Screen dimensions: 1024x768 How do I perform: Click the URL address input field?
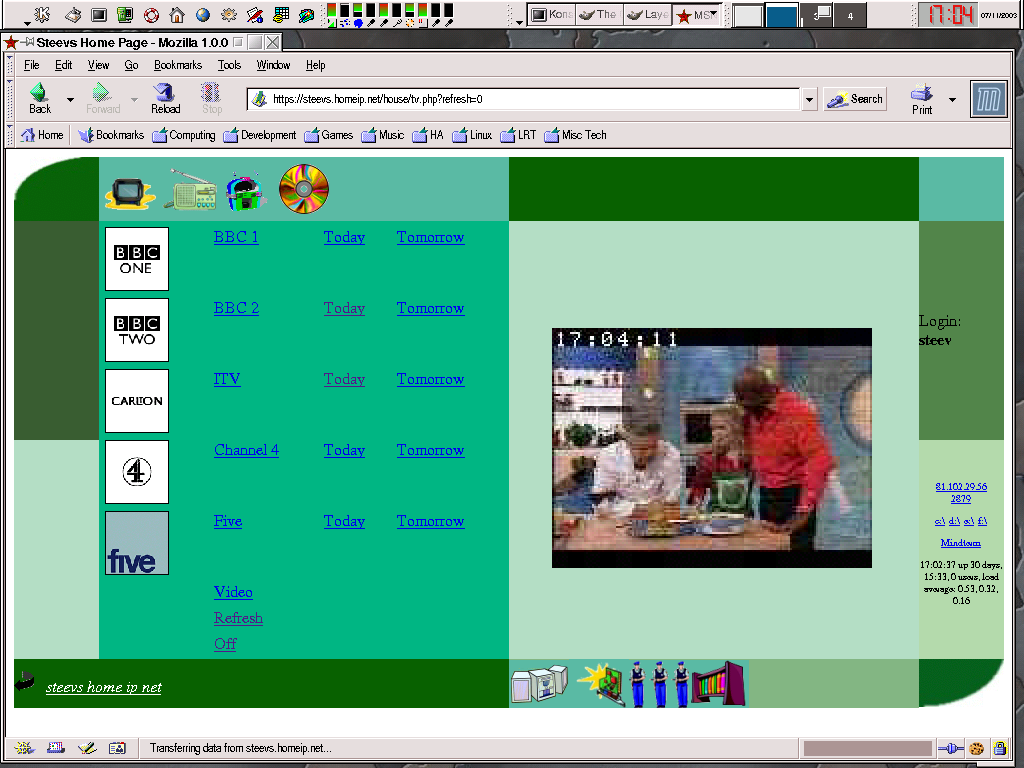coord(530,99)
